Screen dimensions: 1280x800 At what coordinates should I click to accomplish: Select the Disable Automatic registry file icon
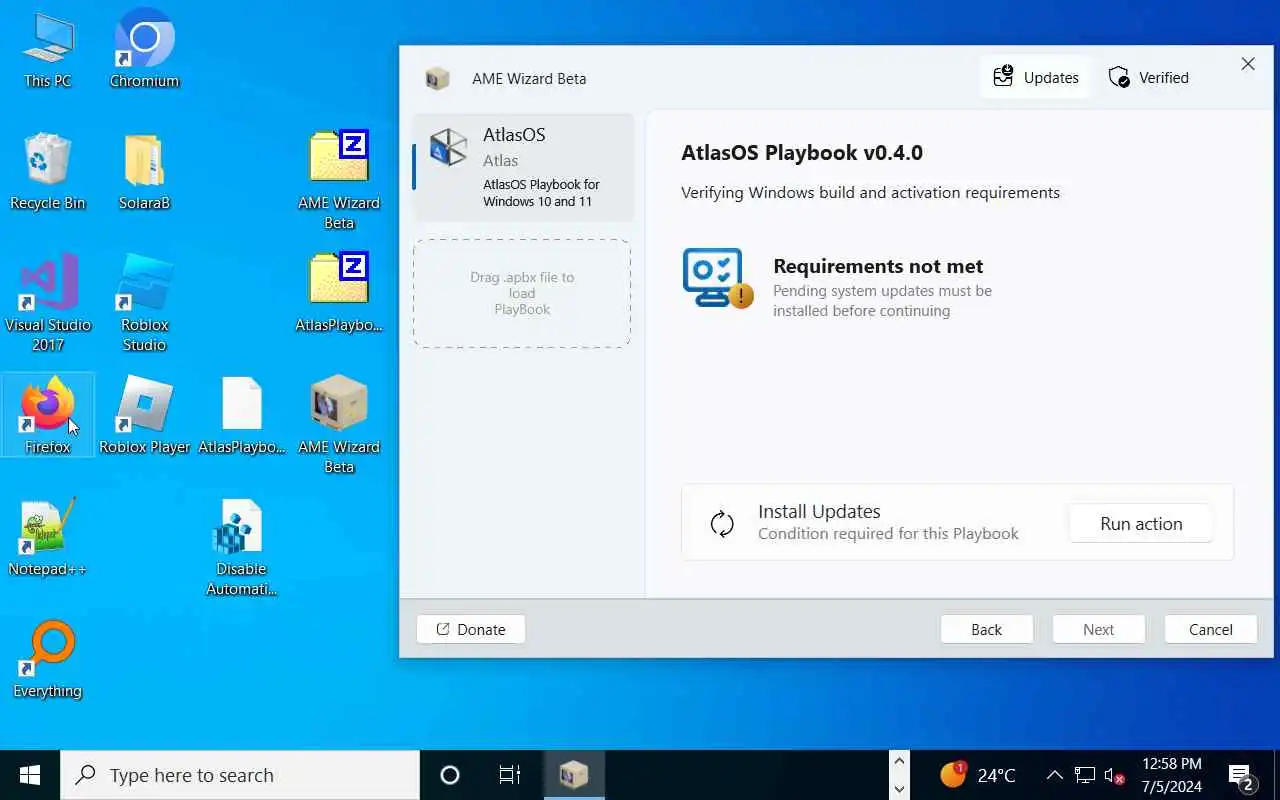(x=241, y=547)
